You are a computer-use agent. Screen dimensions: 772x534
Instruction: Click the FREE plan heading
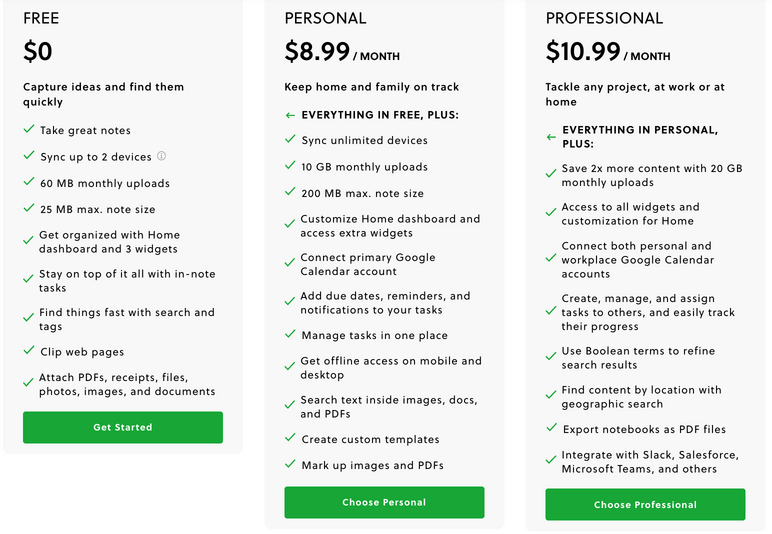point(41,18)
